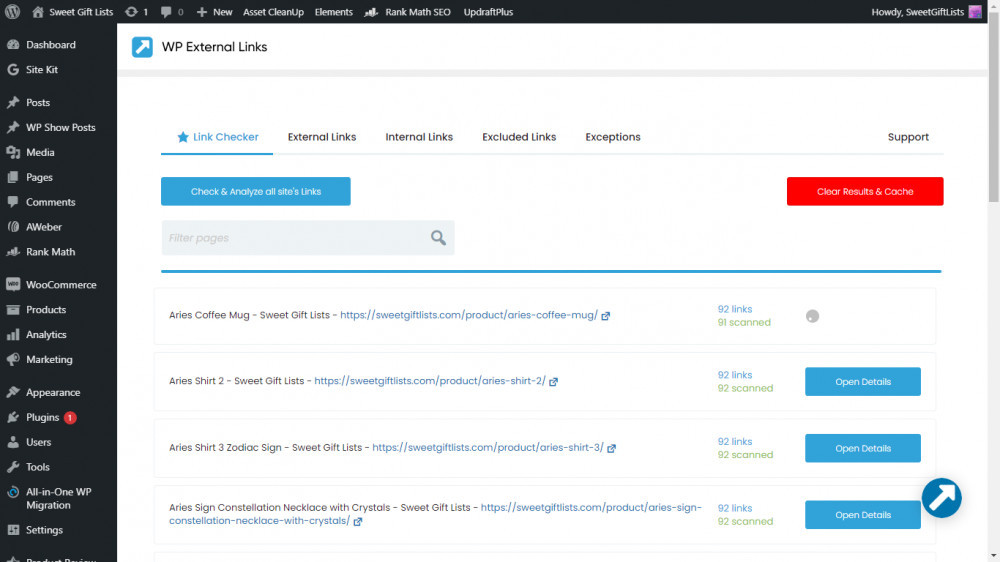Open the Support tab

pyautogui.click(x=908, y=137)
